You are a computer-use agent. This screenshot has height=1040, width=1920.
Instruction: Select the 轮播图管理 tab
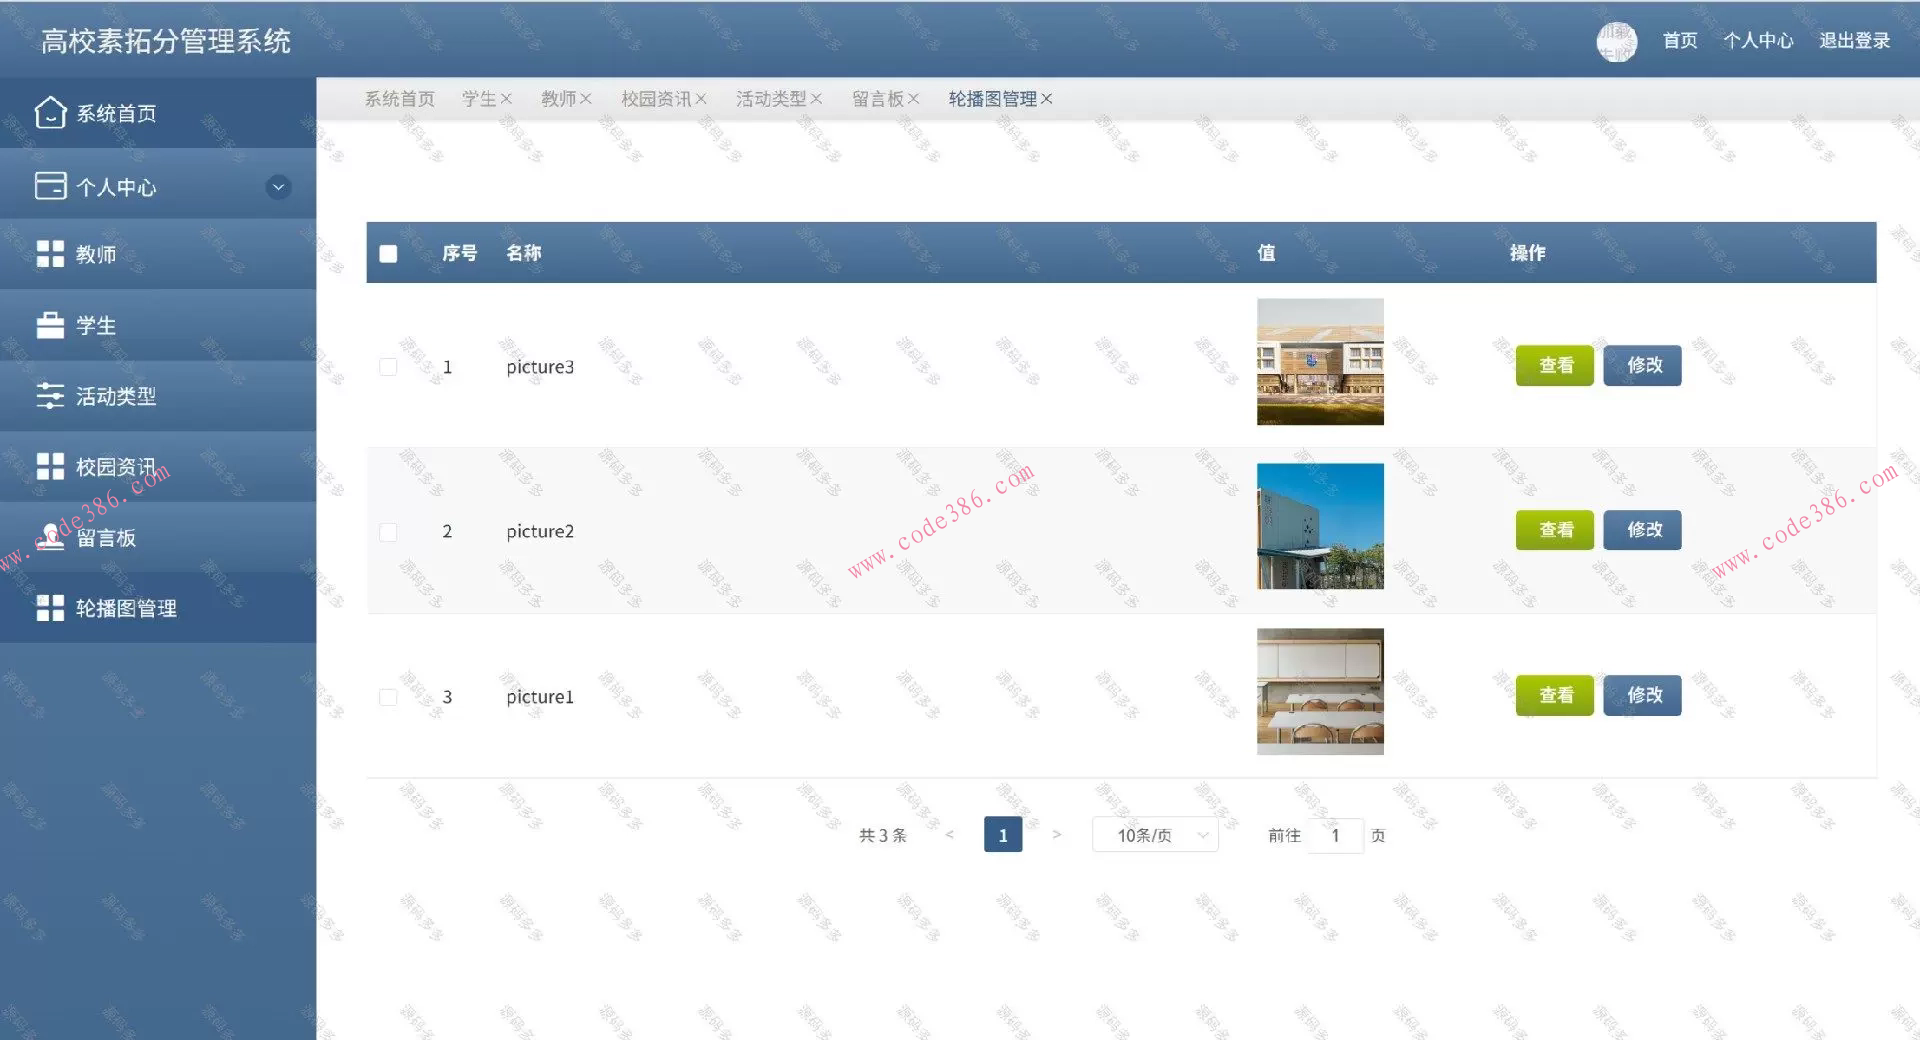(x=993, y=99)
